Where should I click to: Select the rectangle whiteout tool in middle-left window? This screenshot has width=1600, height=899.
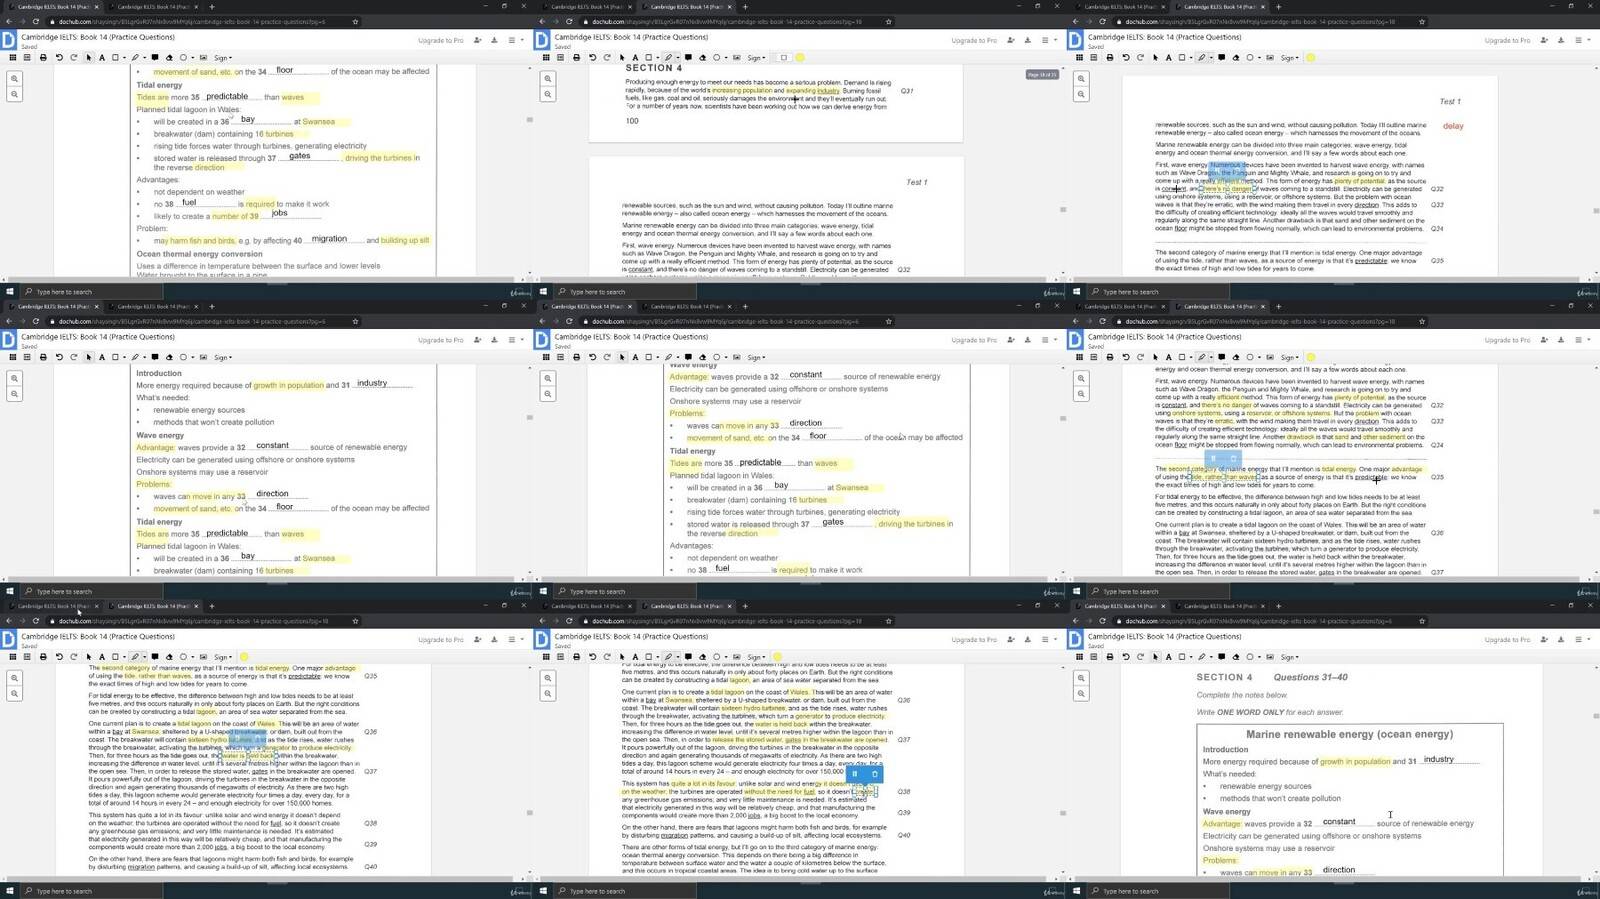(115, 357)
